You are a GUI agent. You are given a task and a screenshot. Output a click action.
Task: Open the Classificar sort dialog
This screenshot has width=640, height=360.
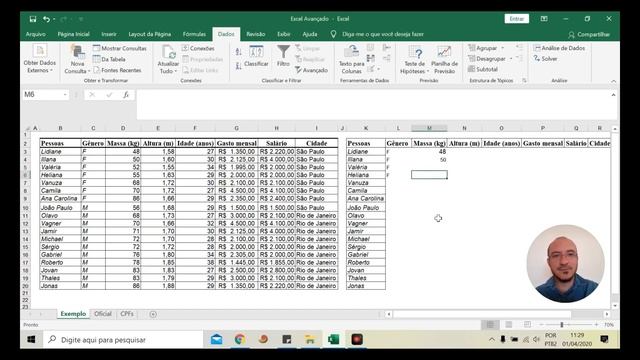click(x=256, y=56)
